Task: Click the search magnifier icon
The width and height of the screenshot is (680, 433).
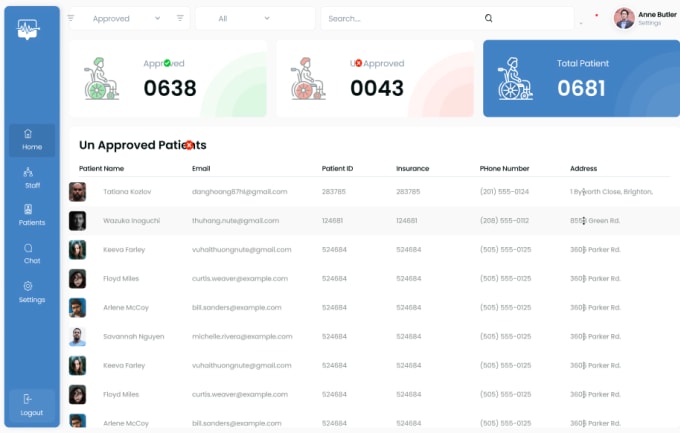Action: (488, 18)
